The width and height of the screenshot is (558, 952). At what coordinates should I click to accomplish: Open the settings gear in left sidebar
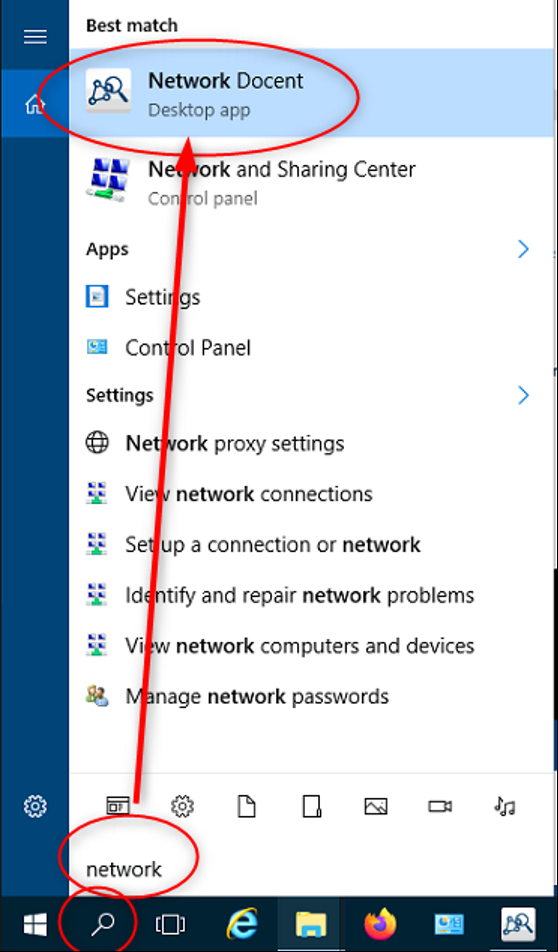pyautogui.click(x=35, y=806)
